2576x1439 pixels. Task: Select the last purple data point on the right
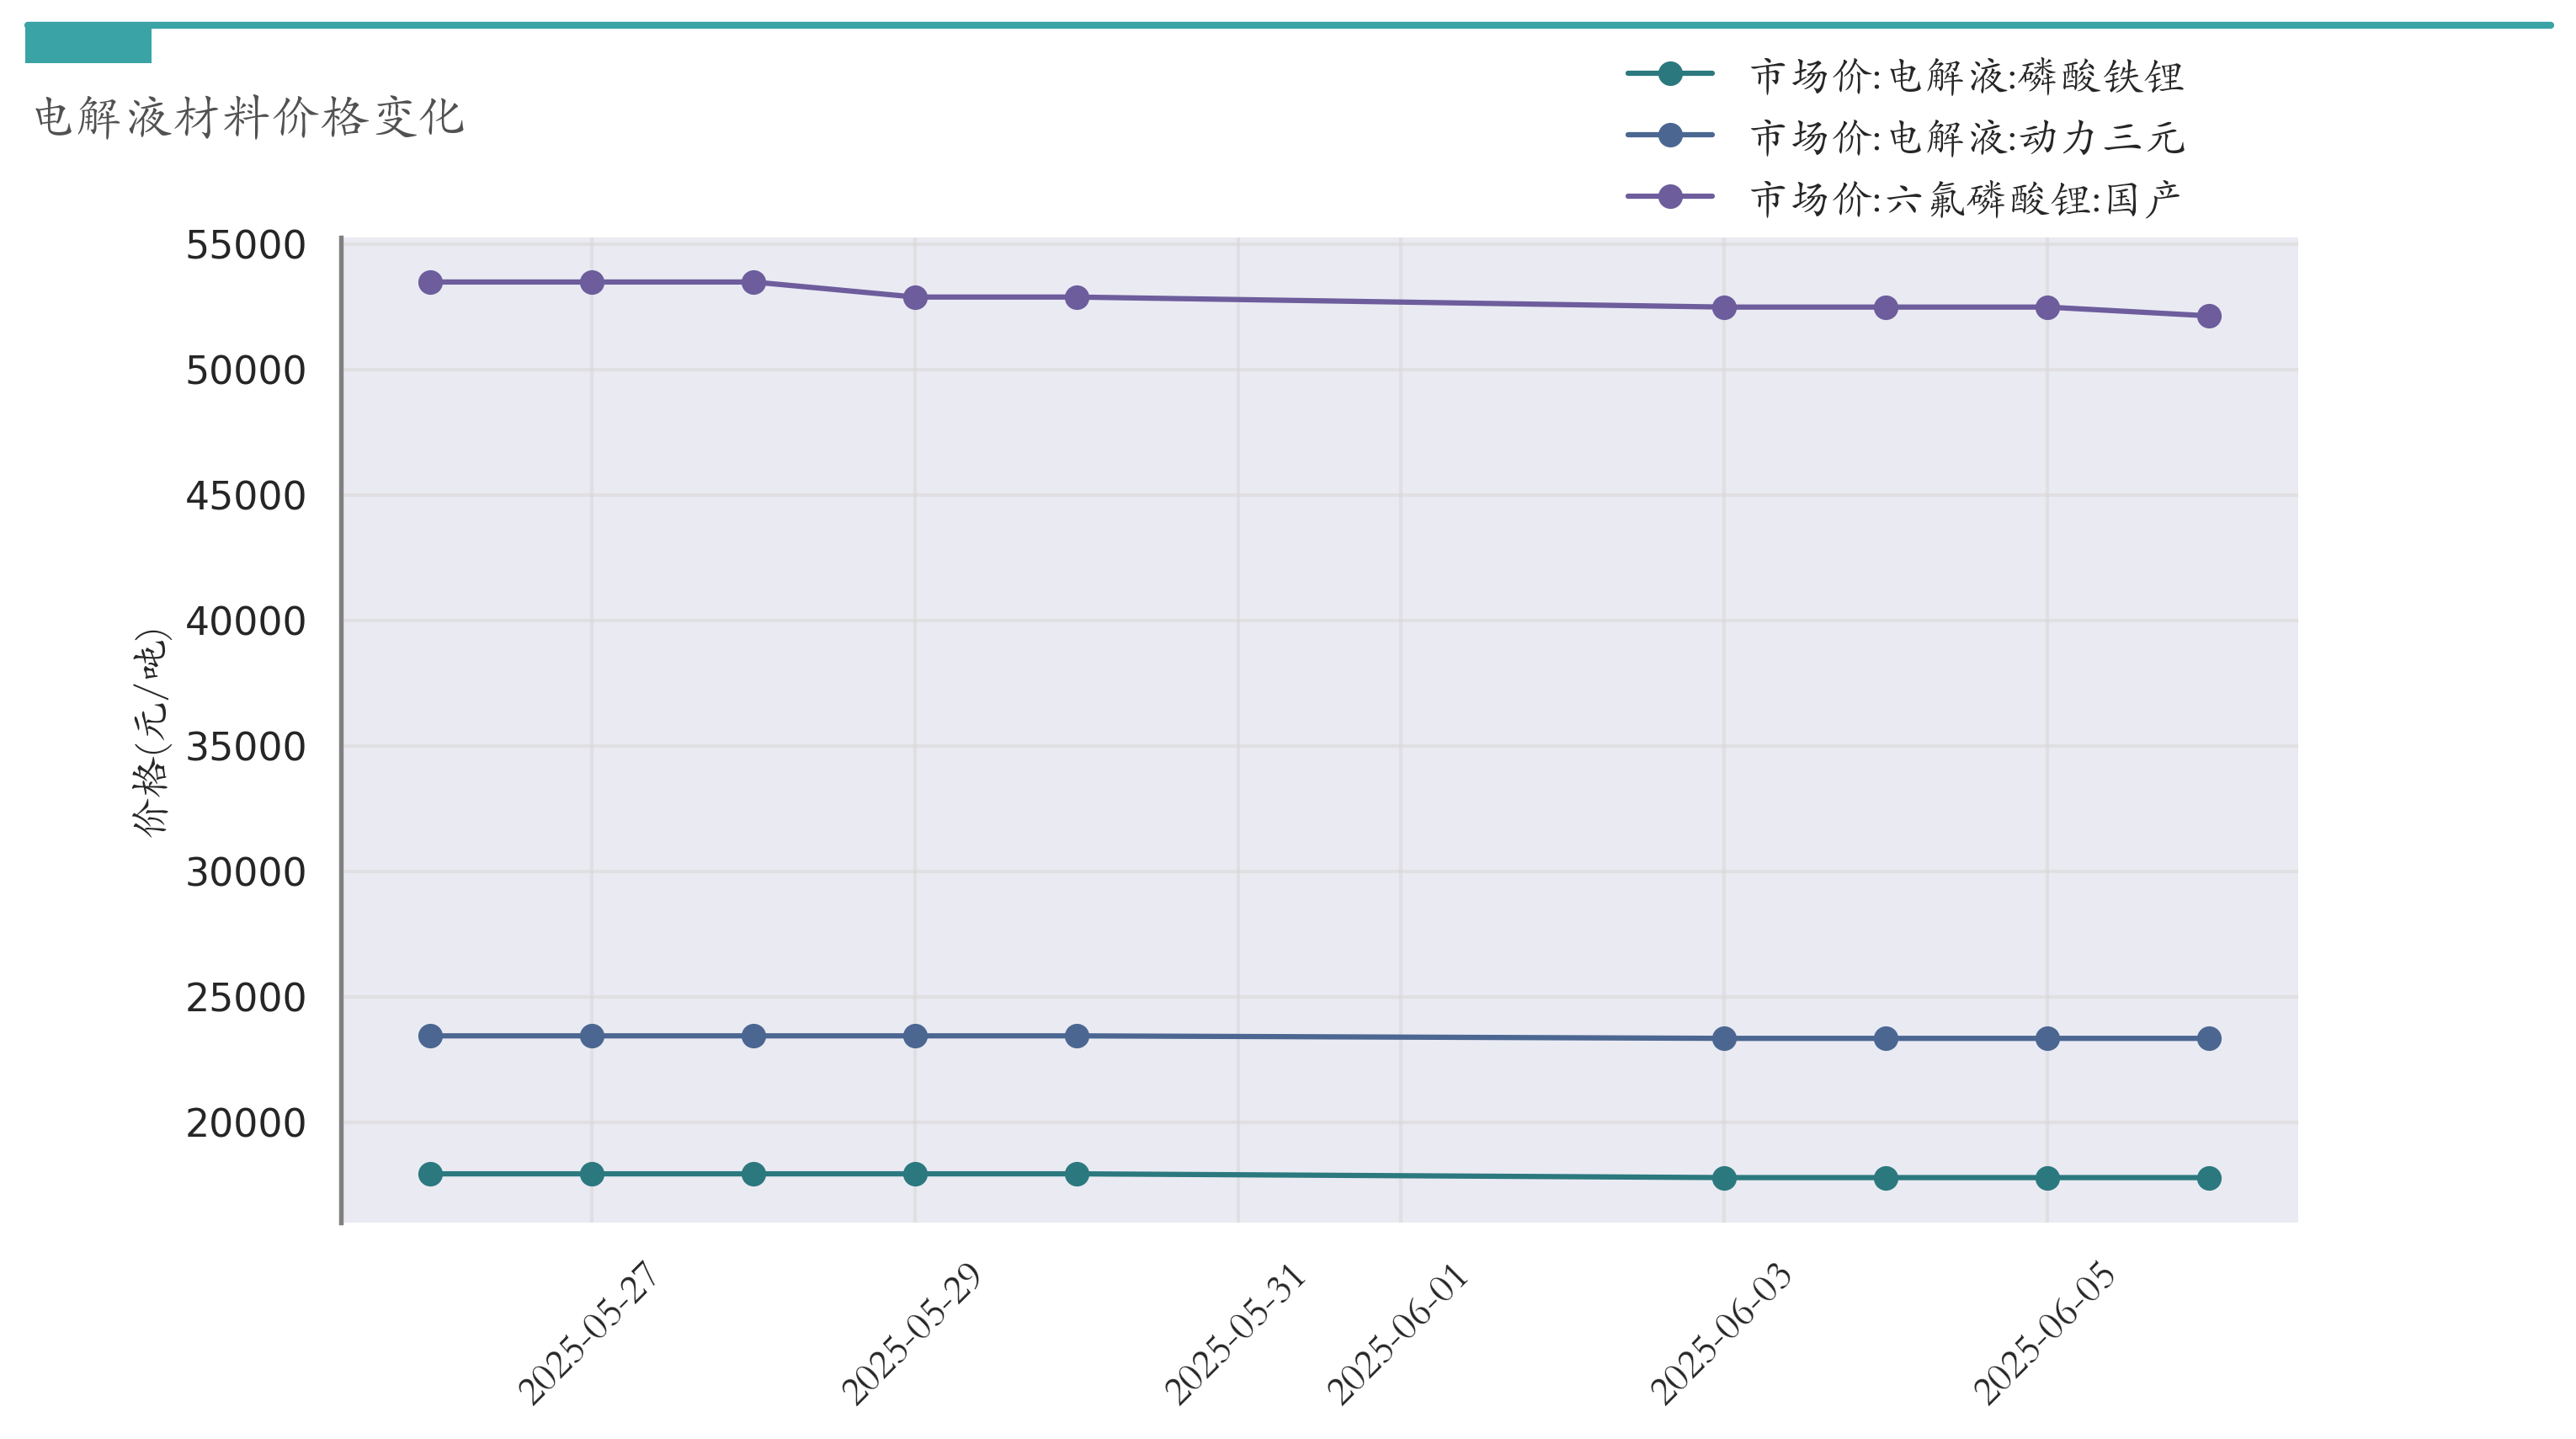click(x=2209, y=316)
